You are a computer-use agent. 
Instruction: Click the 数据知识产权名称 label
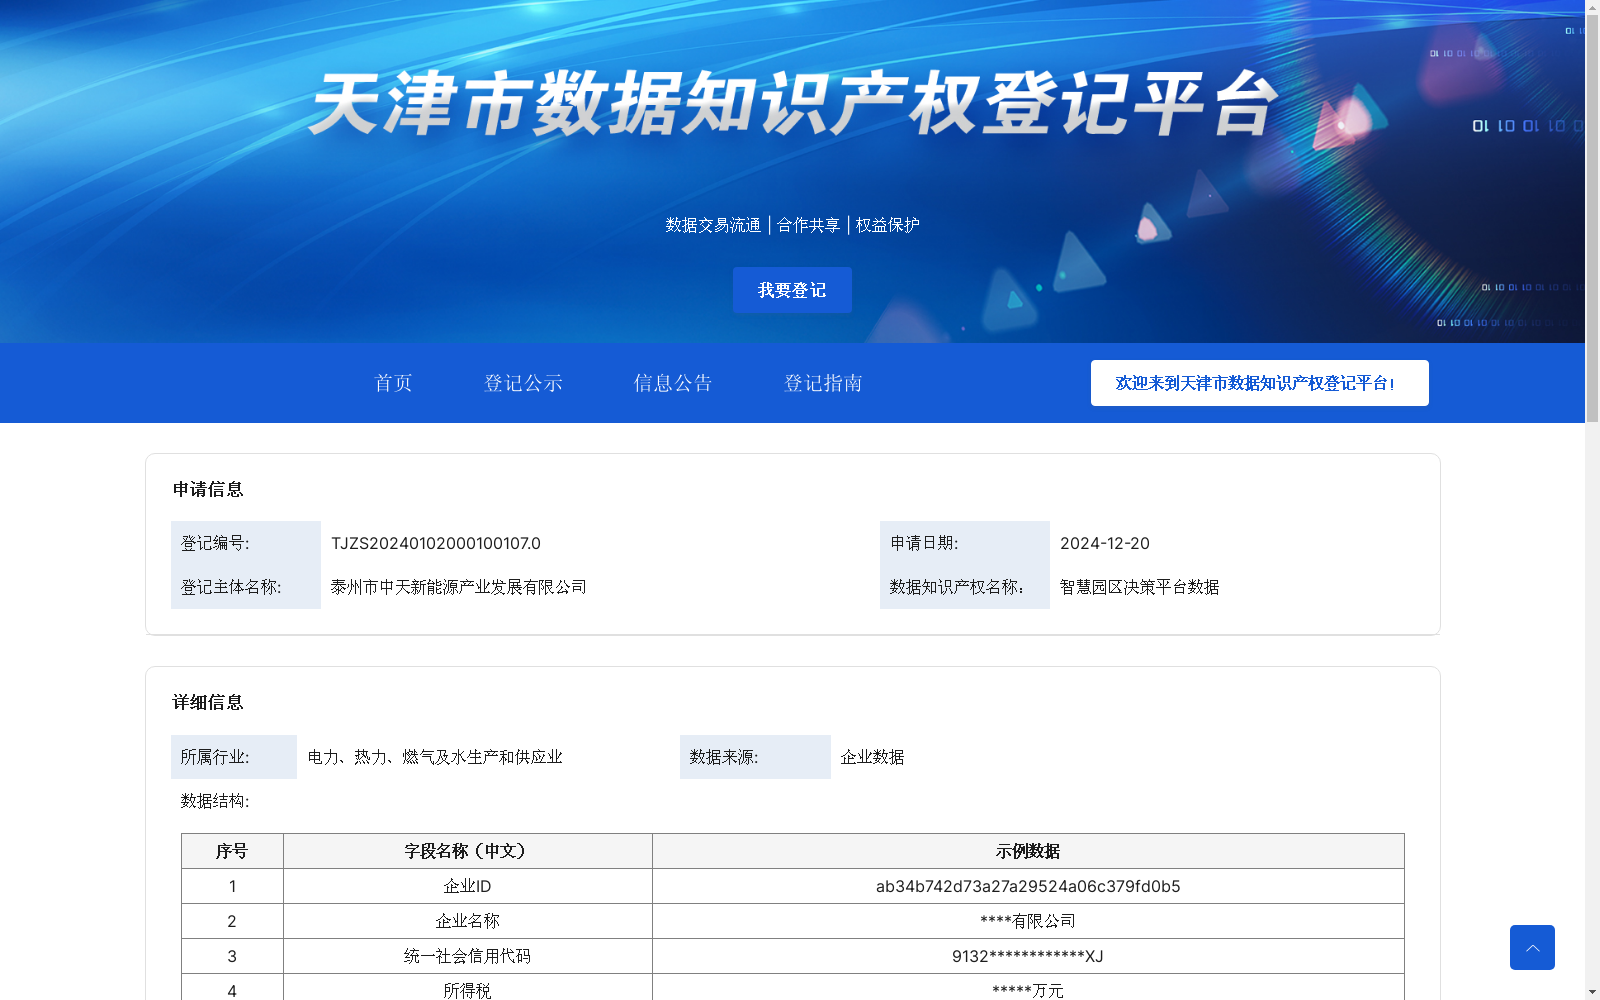click(x=957, y=587)
